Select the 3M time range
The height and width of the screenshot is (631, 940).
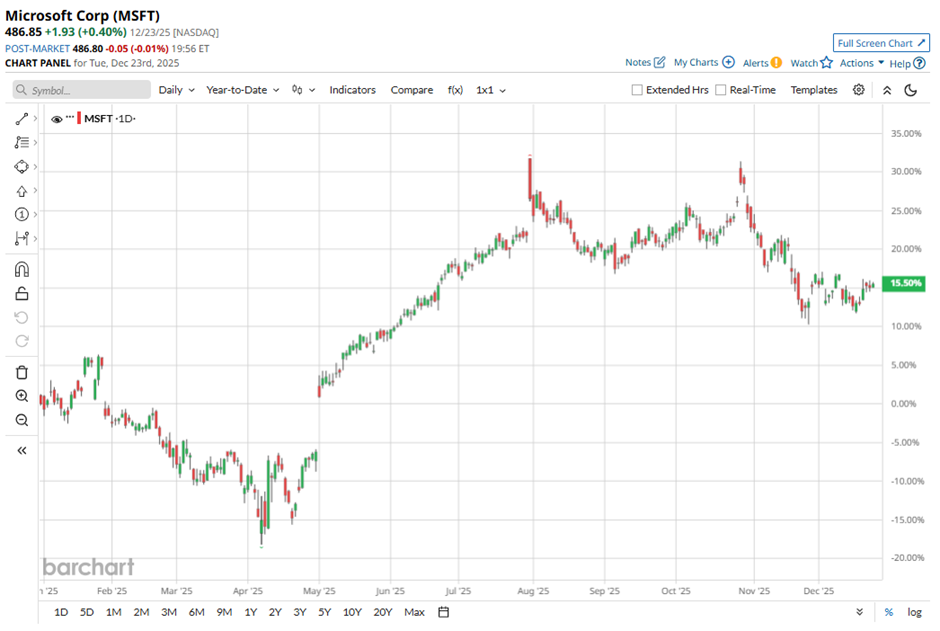click(168, 612)
